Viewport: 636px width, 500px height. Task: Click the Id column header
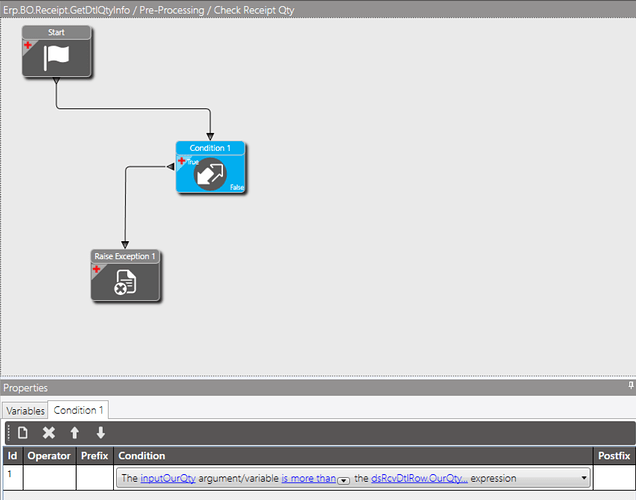point(13,456)
